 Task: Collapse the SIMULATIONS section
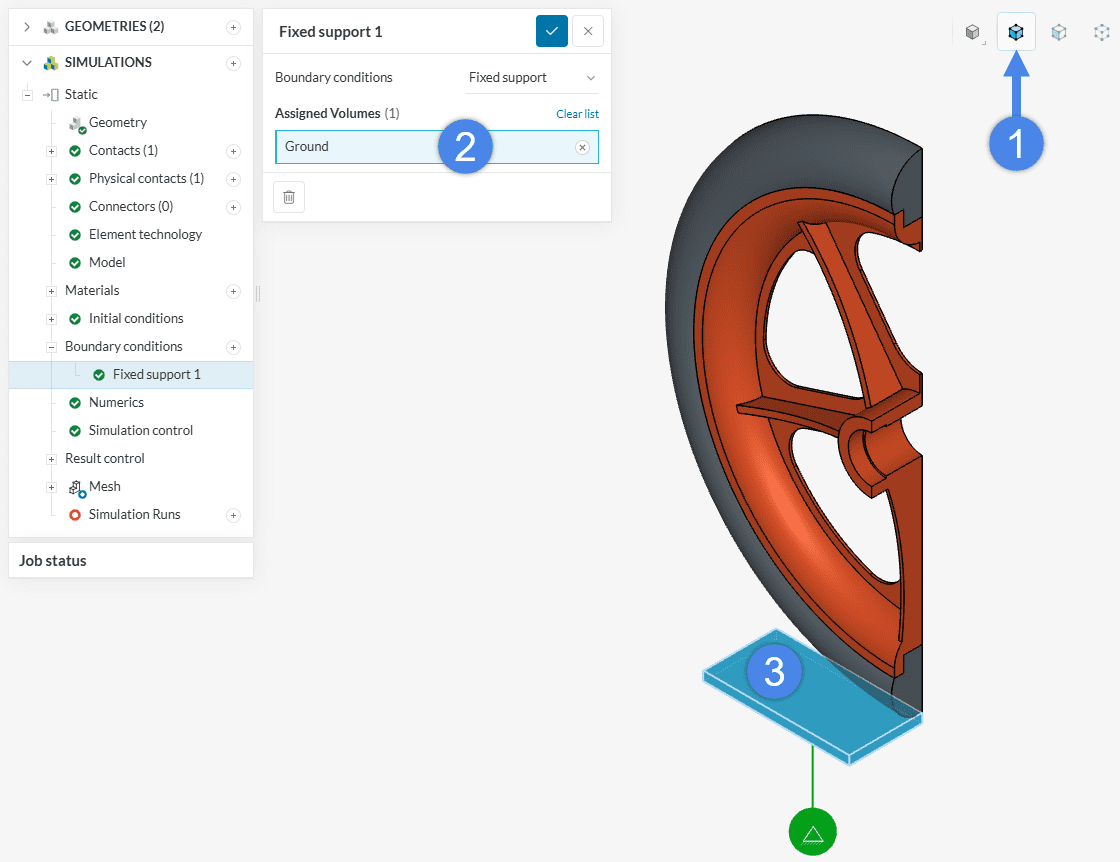27,63
